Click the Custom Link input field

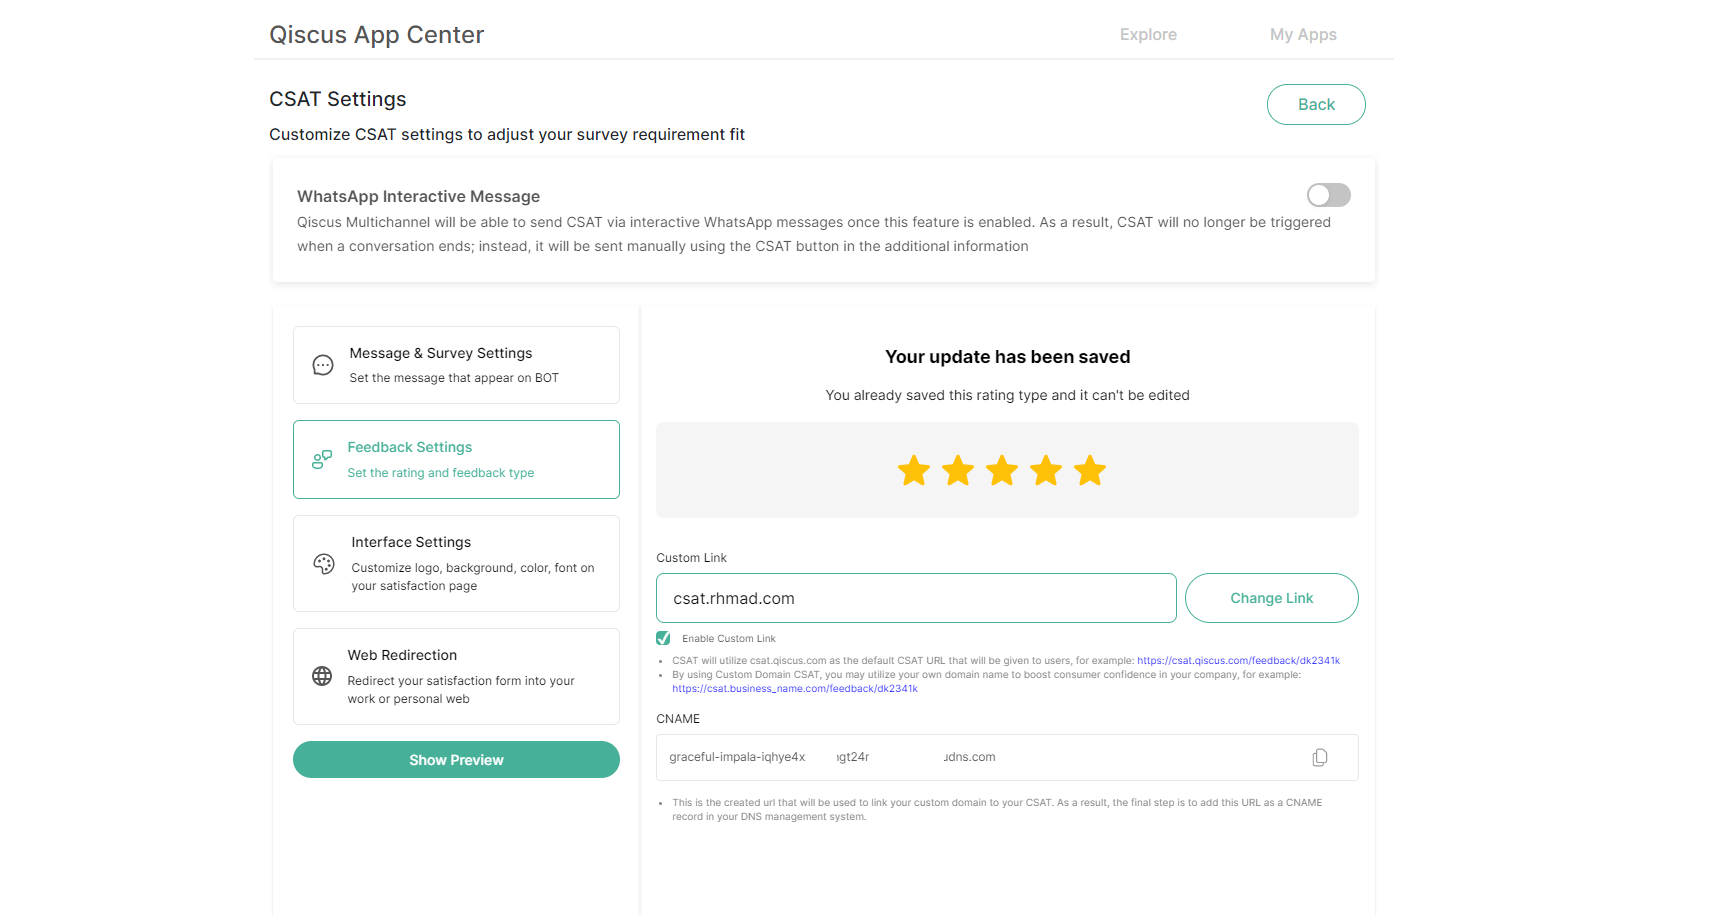[915, 598]
